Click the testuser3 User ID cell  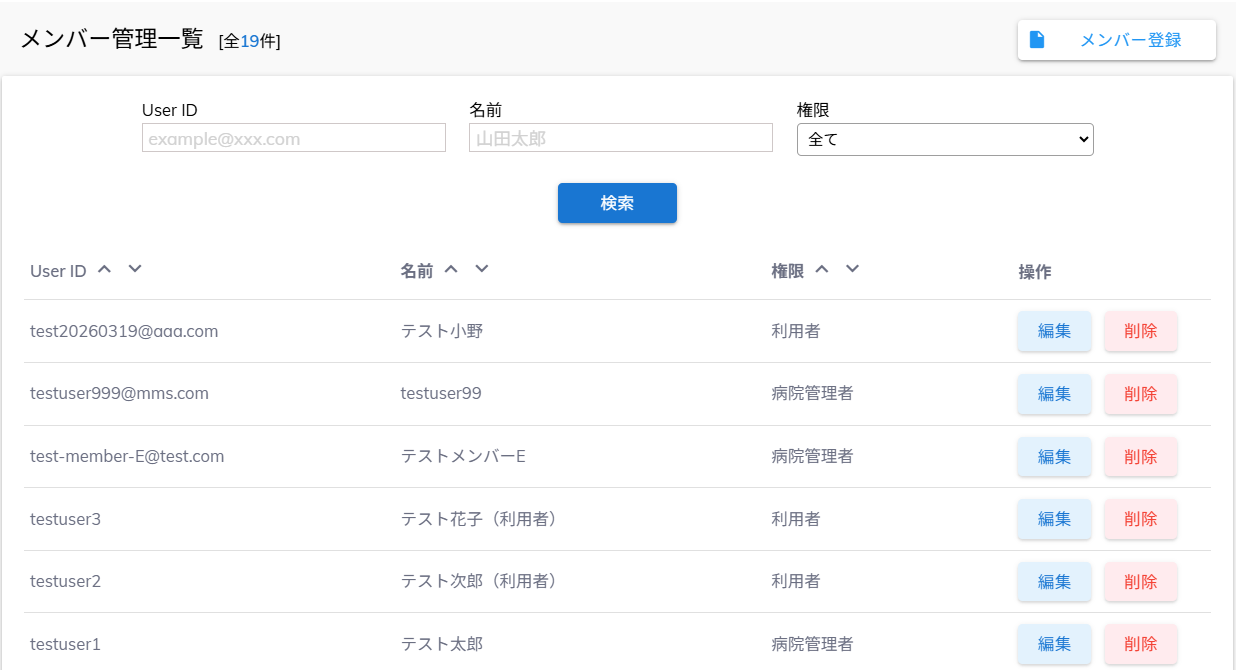(65, 519)
